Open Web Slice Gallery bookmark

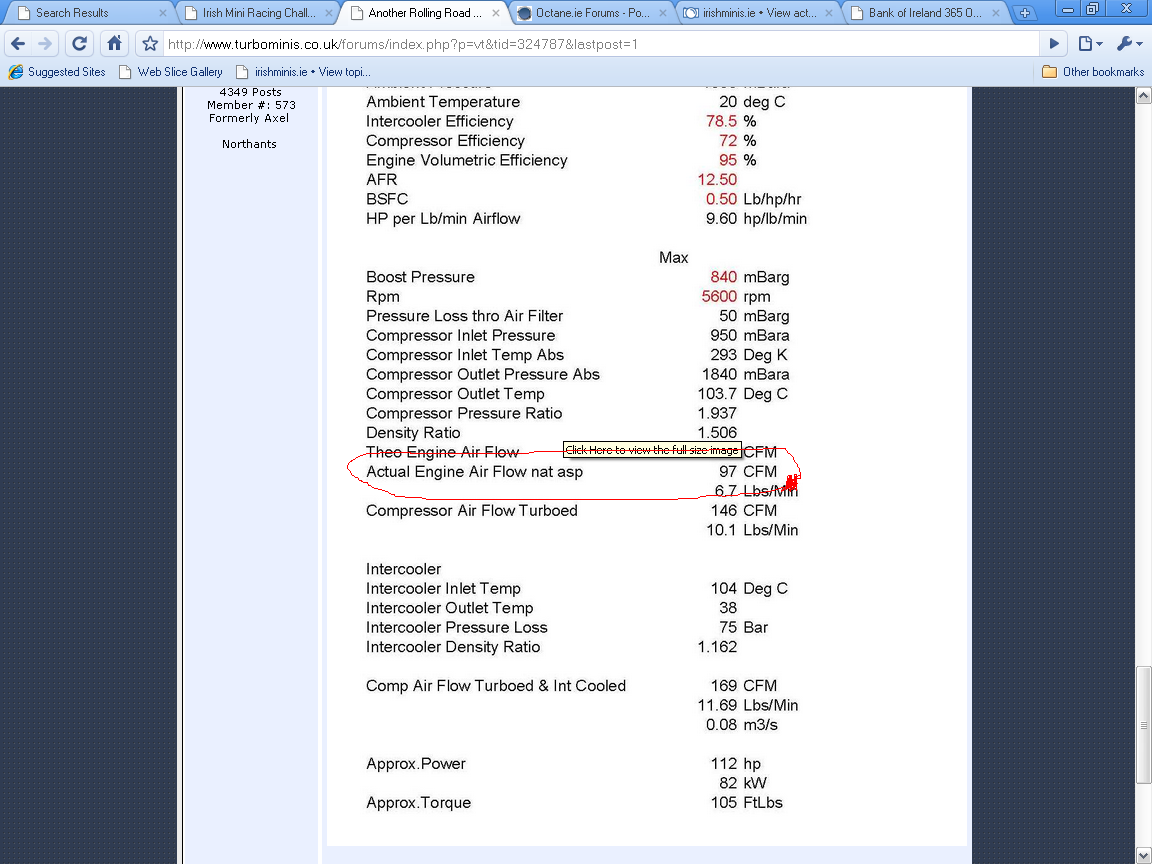(x=170, y=72)
